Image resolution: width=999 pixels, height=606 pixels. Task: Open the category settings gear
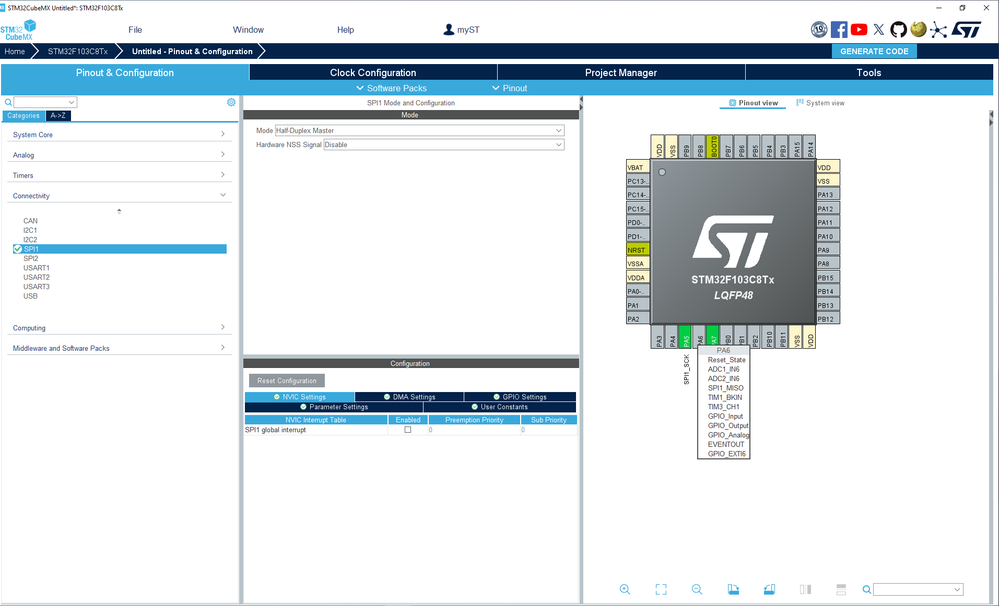(x=231, y=102)
